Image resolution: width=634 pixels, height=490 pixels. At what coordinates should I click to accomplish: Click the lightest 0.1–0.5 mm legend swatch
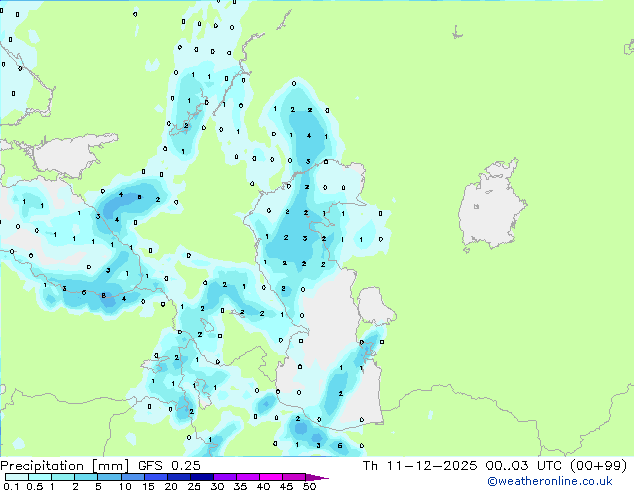click(x=17, y=477)
